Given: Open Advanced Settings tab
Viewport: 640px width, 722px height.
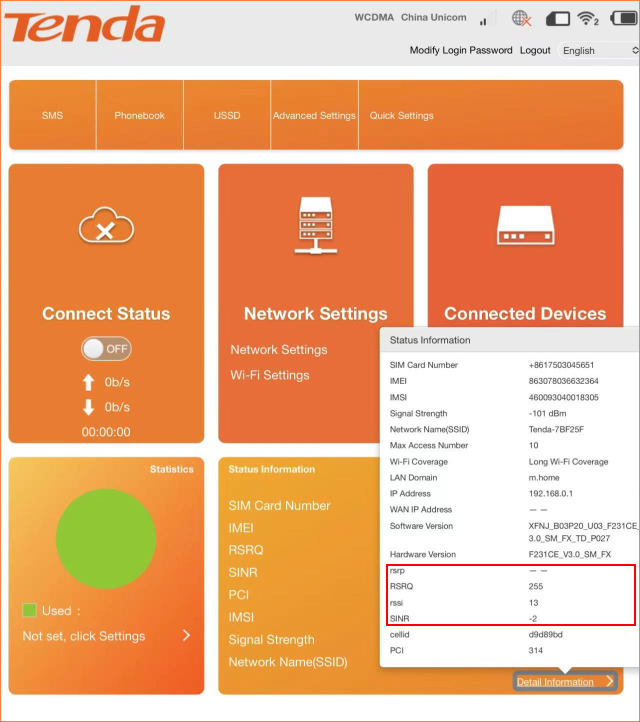Looking at the screenshot, I should click(x=314, y=116).
